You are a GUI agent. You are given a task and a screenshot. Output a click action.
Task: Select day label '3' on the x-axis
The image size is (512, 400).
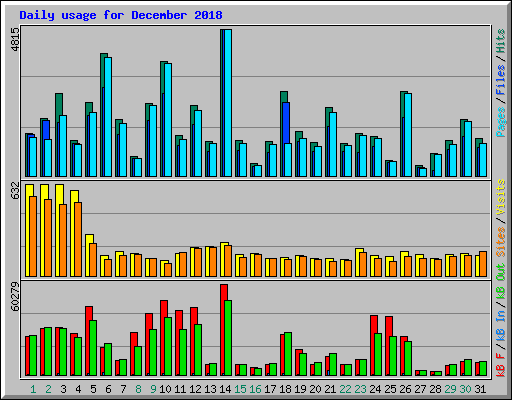63,389
